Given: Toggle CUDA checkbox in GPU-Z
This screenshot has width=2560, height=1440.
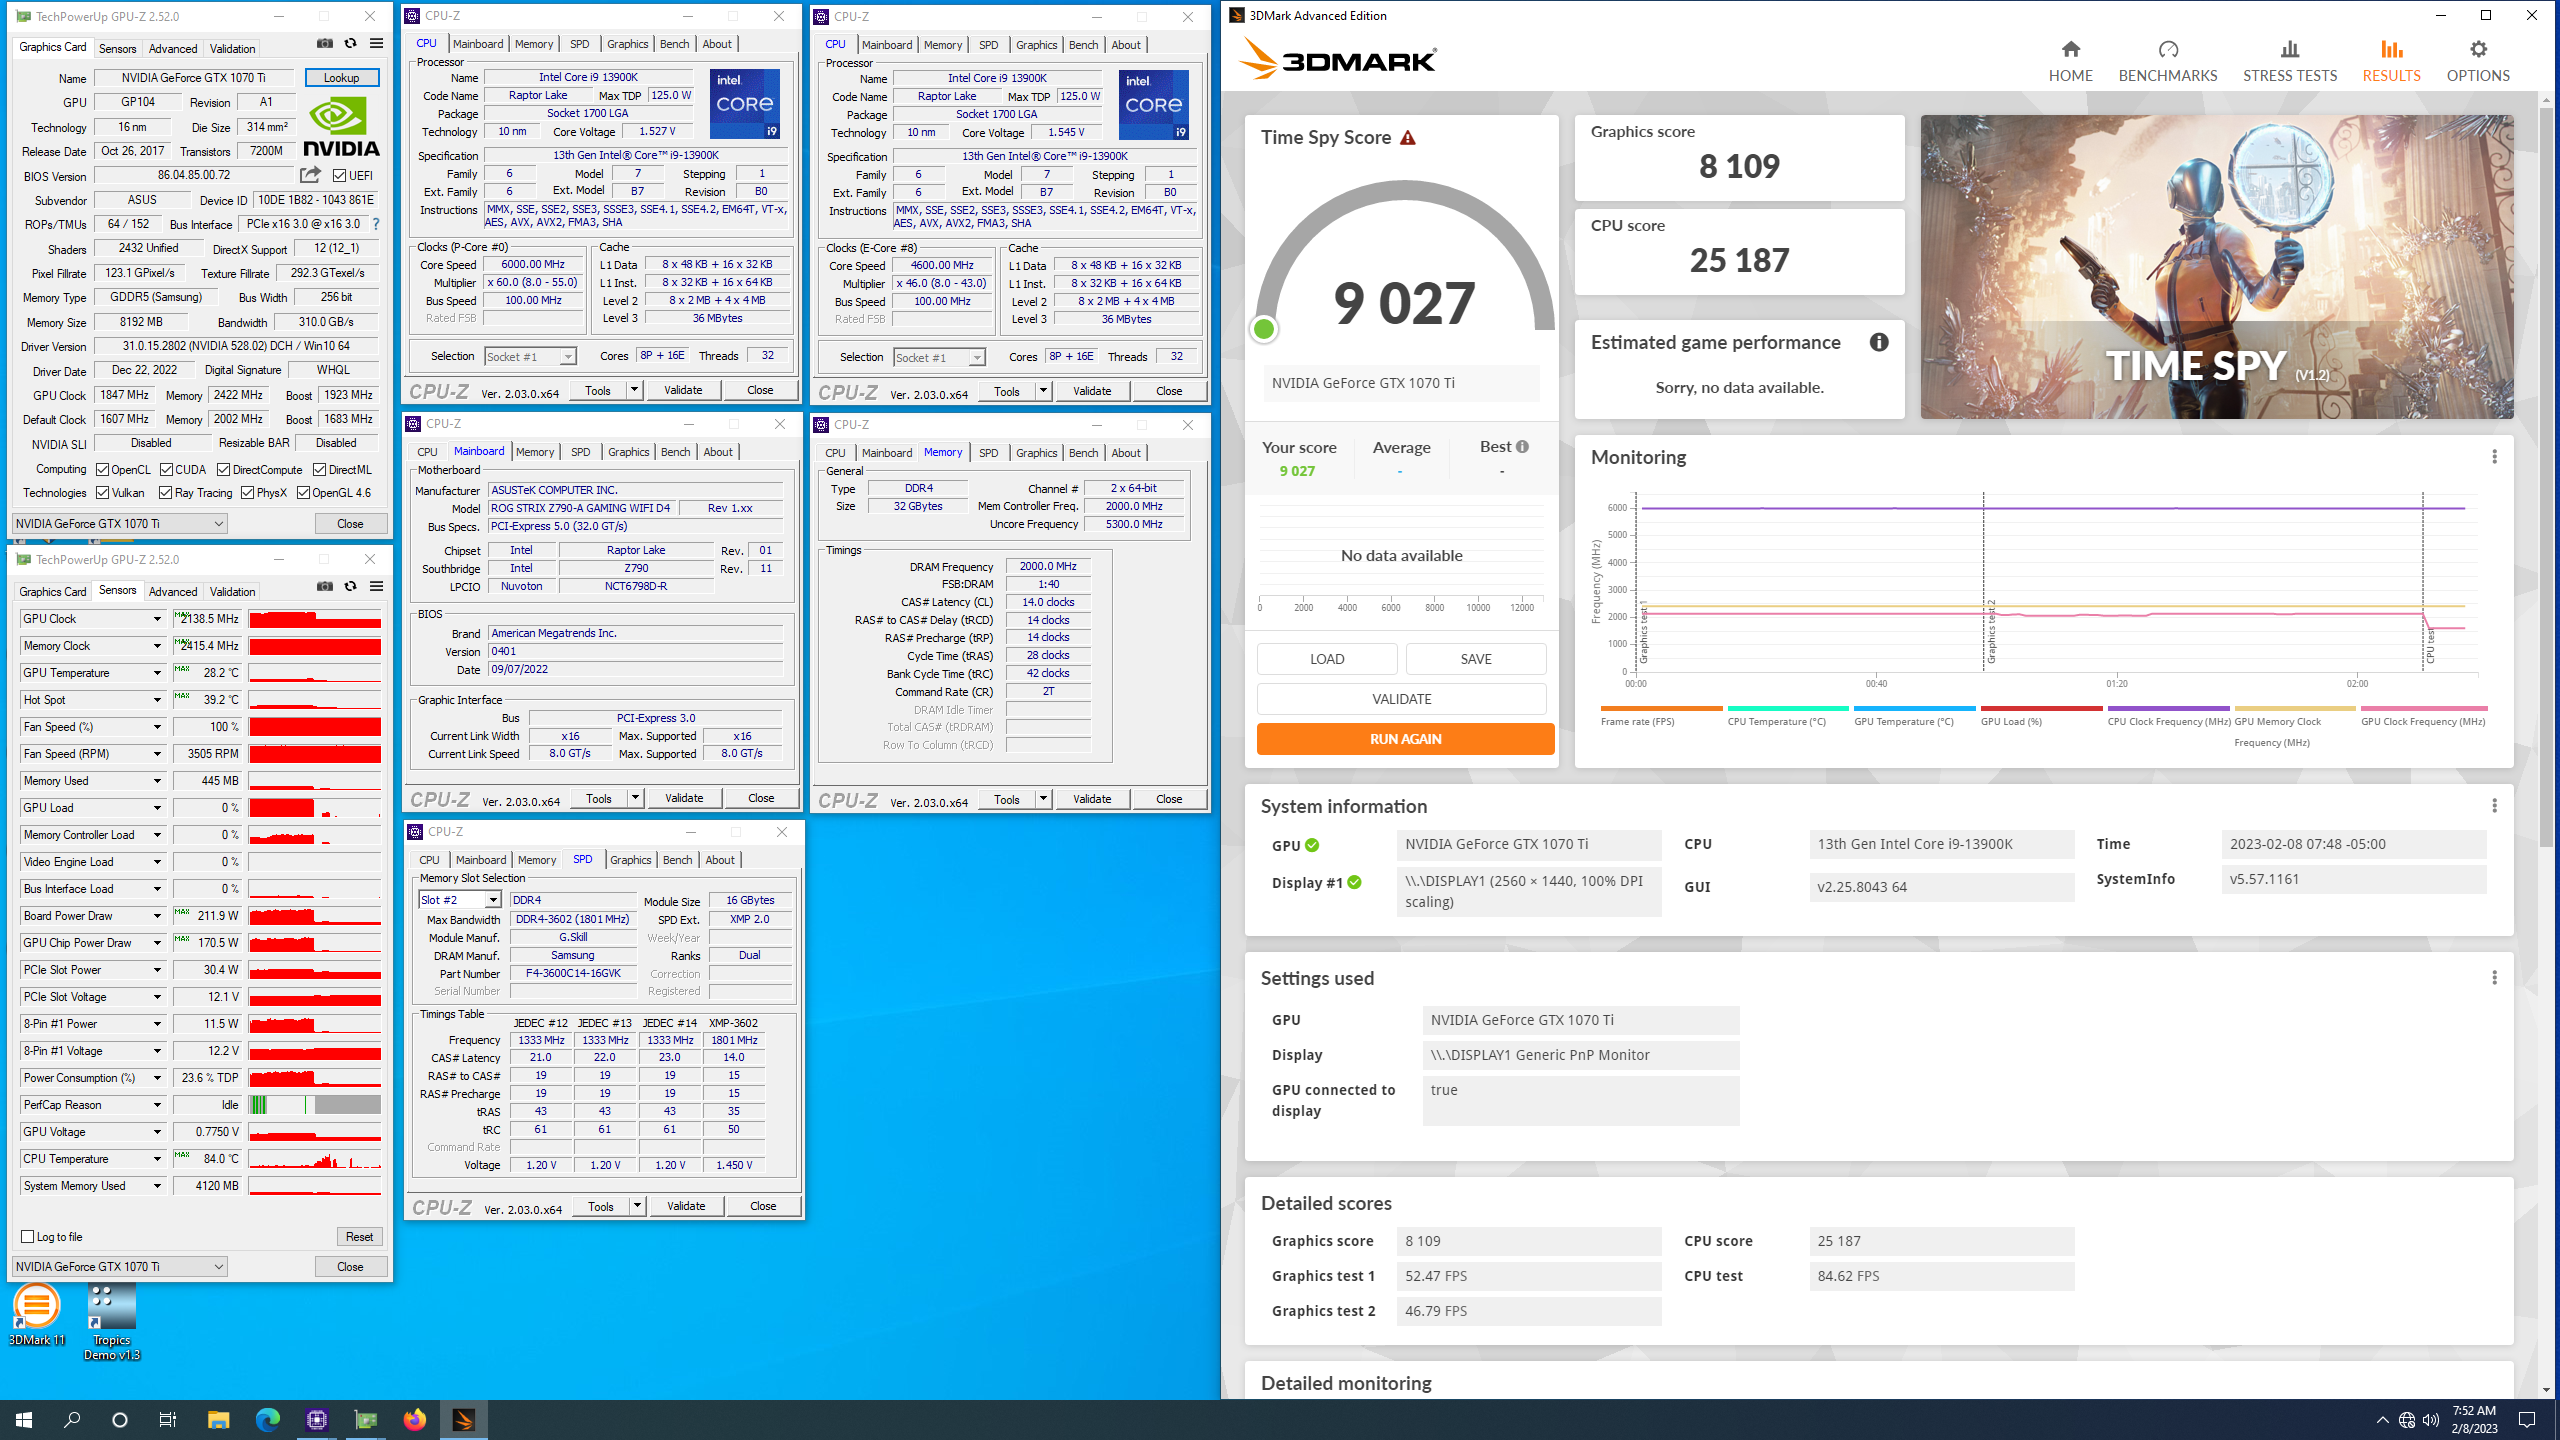Looking at the screenshot, I should click(x=166, y=469).
